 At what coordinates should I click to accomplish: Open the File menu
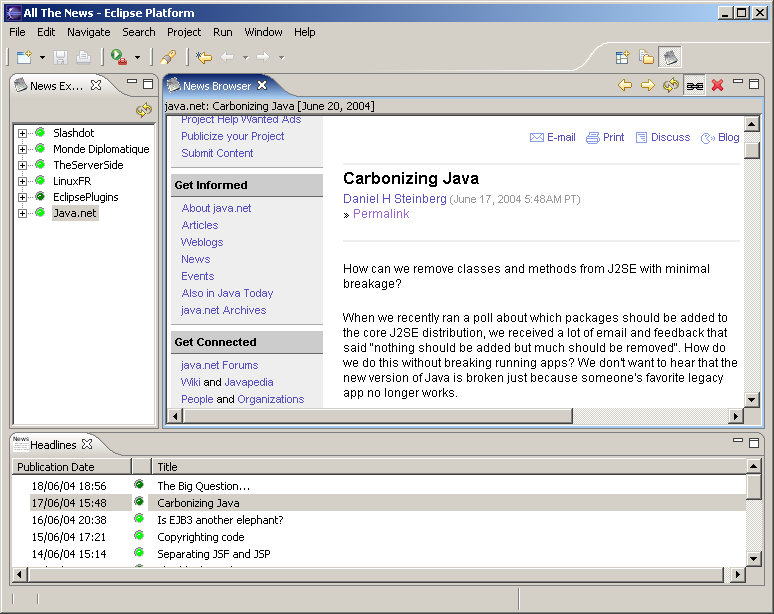(x=17, y=32)
